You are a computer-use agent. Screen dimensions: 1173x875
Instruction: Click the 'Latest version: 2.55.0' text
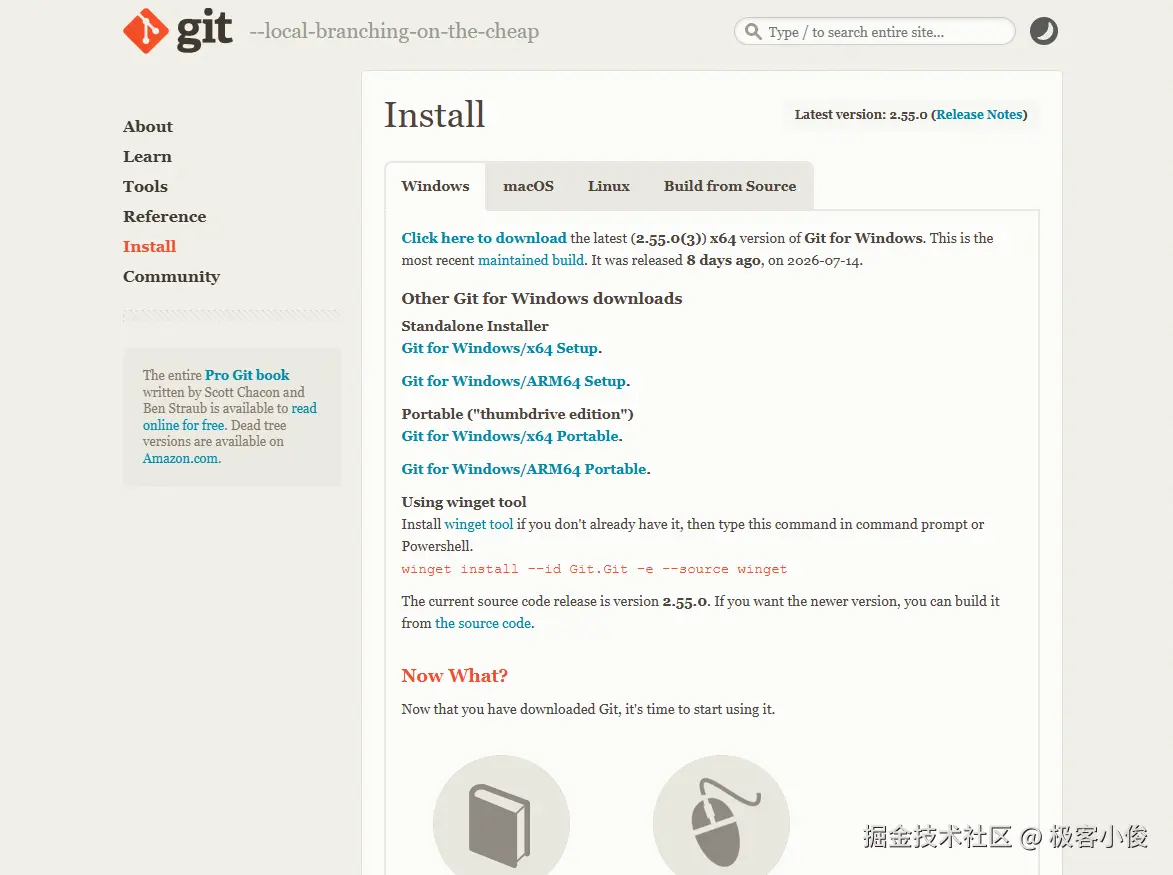pos(861,114)
